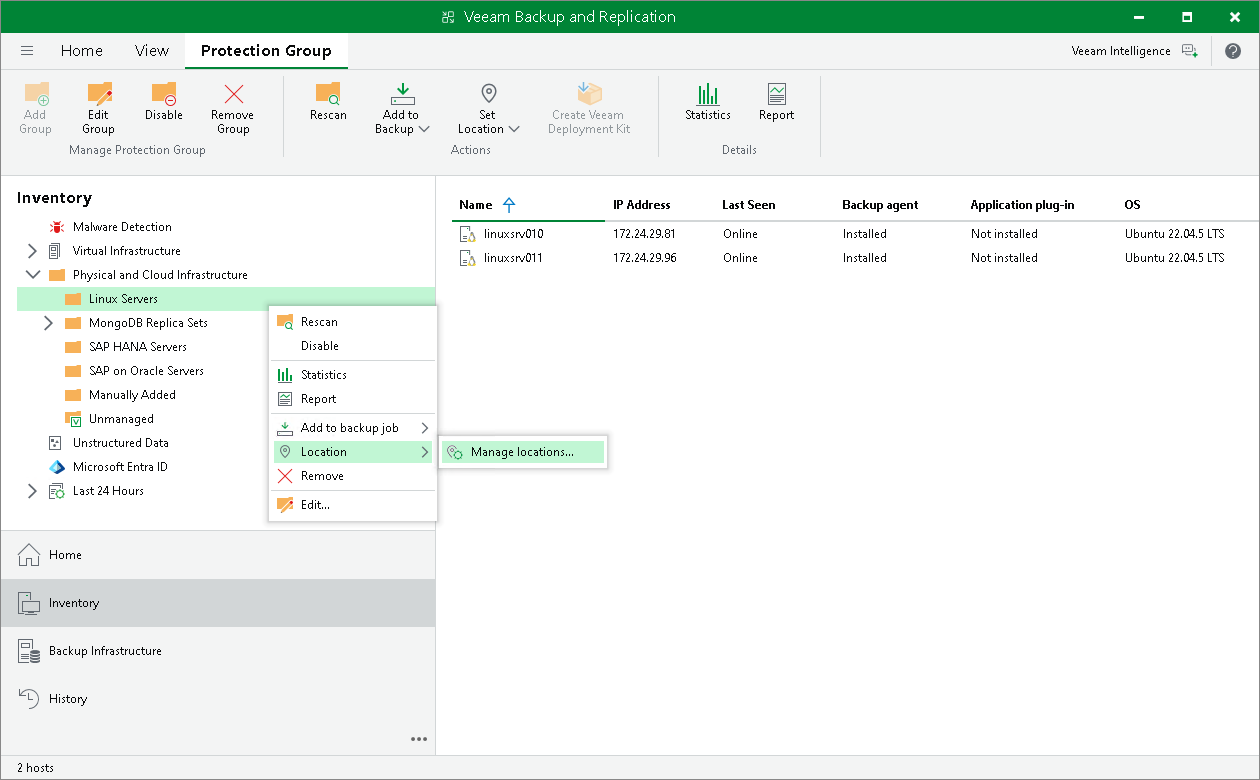This screenshot has width=1260, height=780.
Task: Click Malware Detection bug icon
Action: tap(56, 227)
